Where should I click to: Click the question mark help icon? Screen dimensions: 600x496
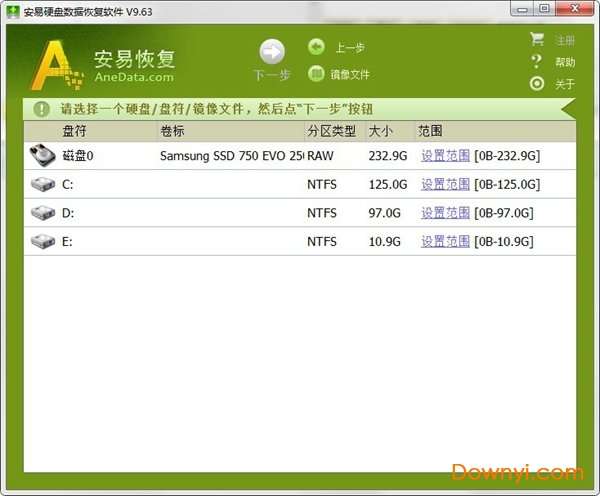(537, 61)
